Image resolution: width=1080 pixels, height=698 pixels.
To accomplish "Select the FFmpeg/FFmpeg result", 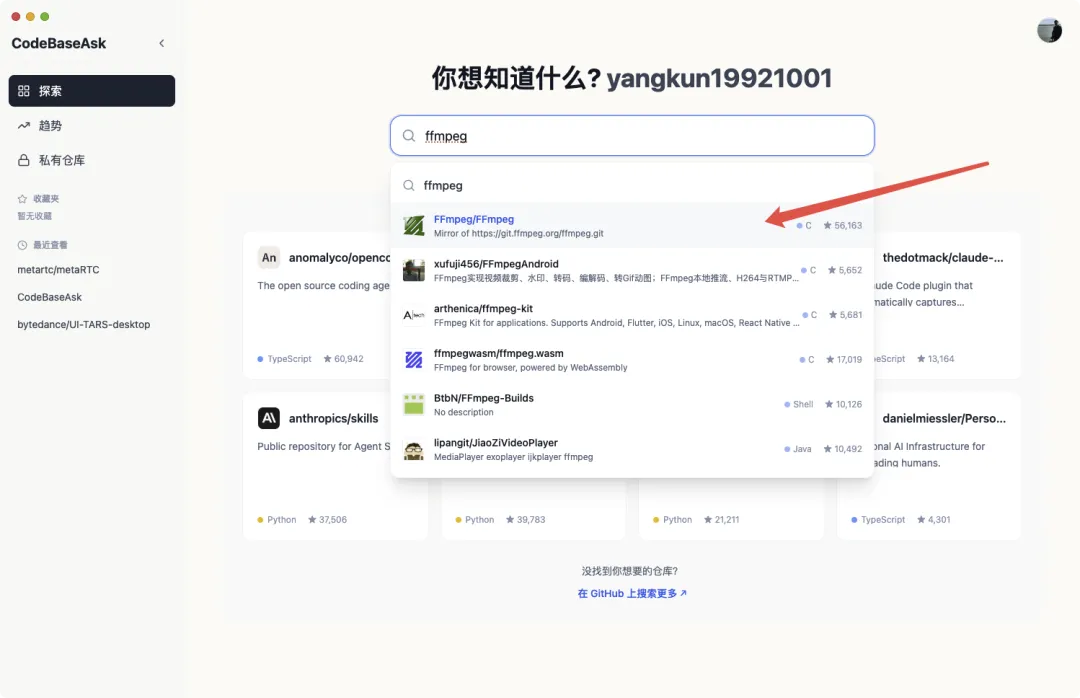I will (632, 225).
